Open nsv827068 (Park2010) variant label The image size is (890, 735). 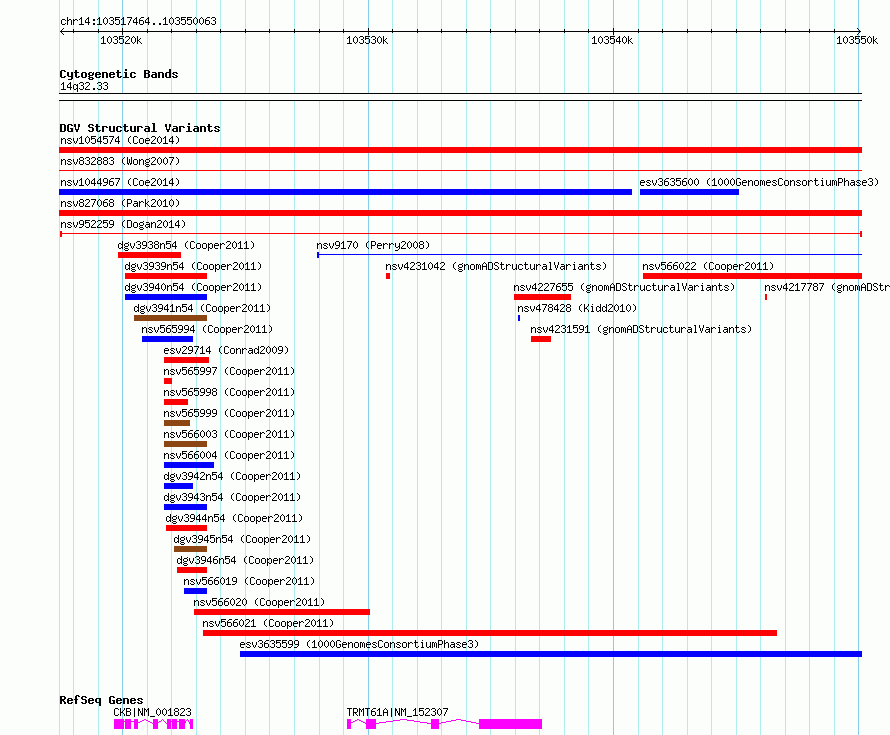[120, 203]
